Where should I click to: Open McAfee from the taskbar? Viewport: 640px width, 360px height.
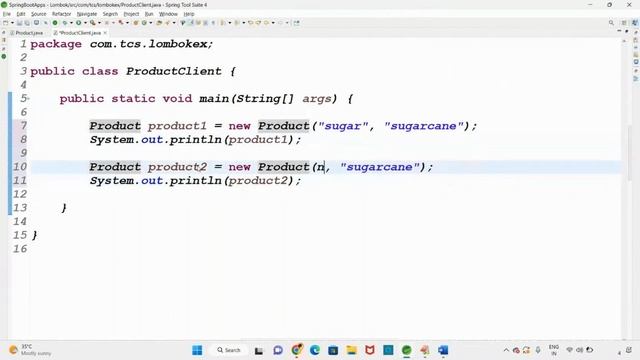click(x=370, y=350)
